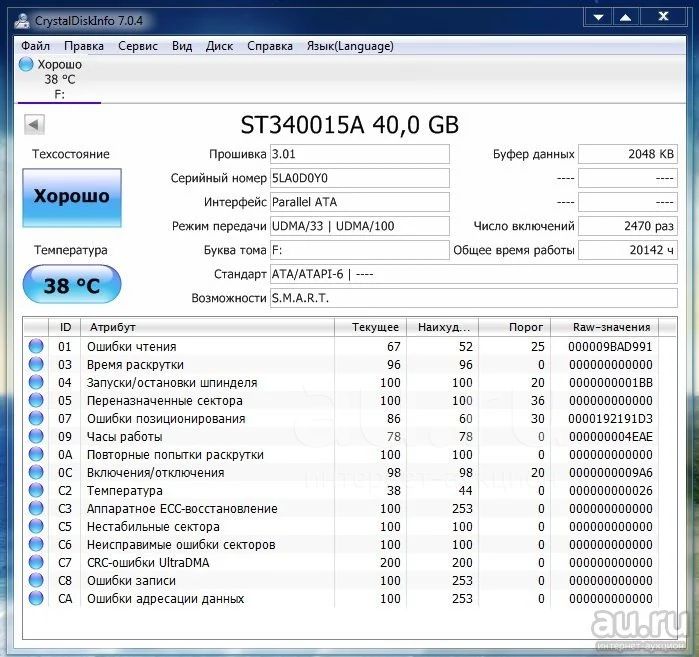Click the previous disk arrow button

click(34, 125)
